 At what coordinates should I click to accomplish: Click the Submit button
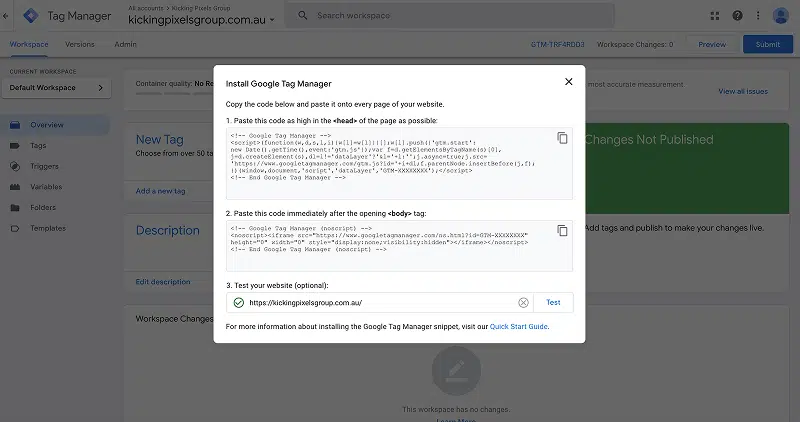(768, 44)
